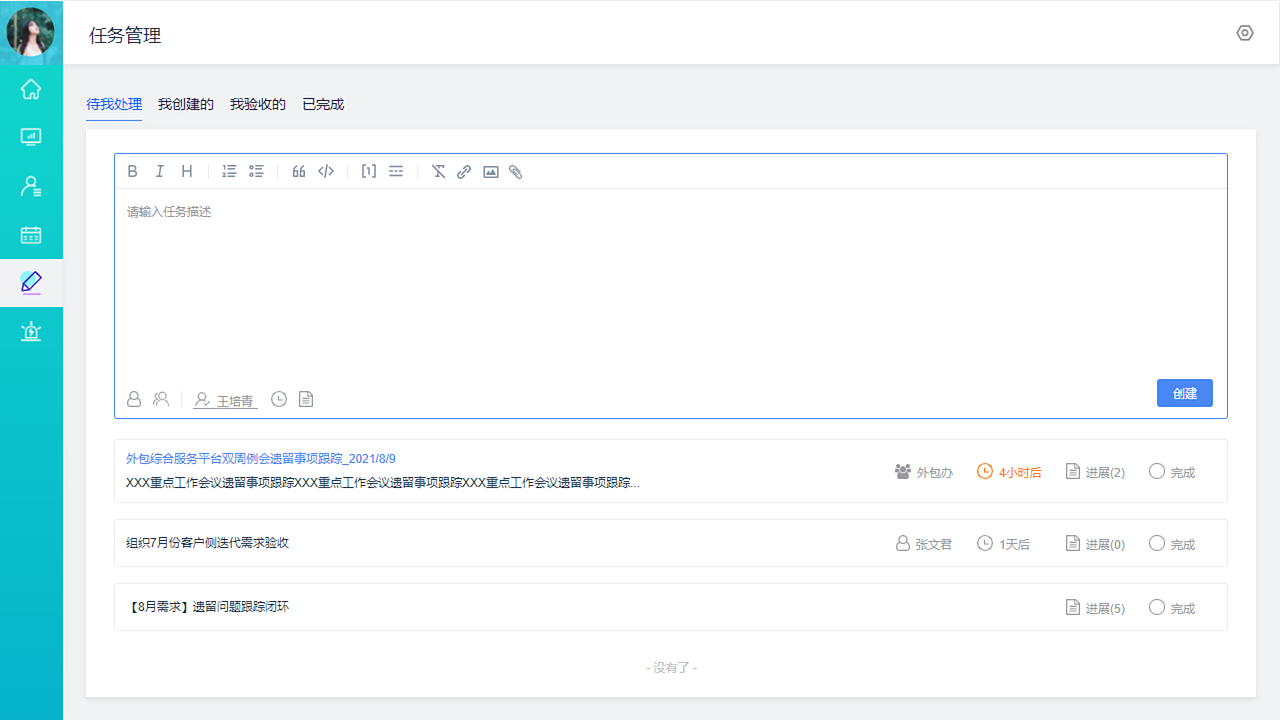
Task: Open the assignee selector with the person icon
Action: (x=134, y=399)
